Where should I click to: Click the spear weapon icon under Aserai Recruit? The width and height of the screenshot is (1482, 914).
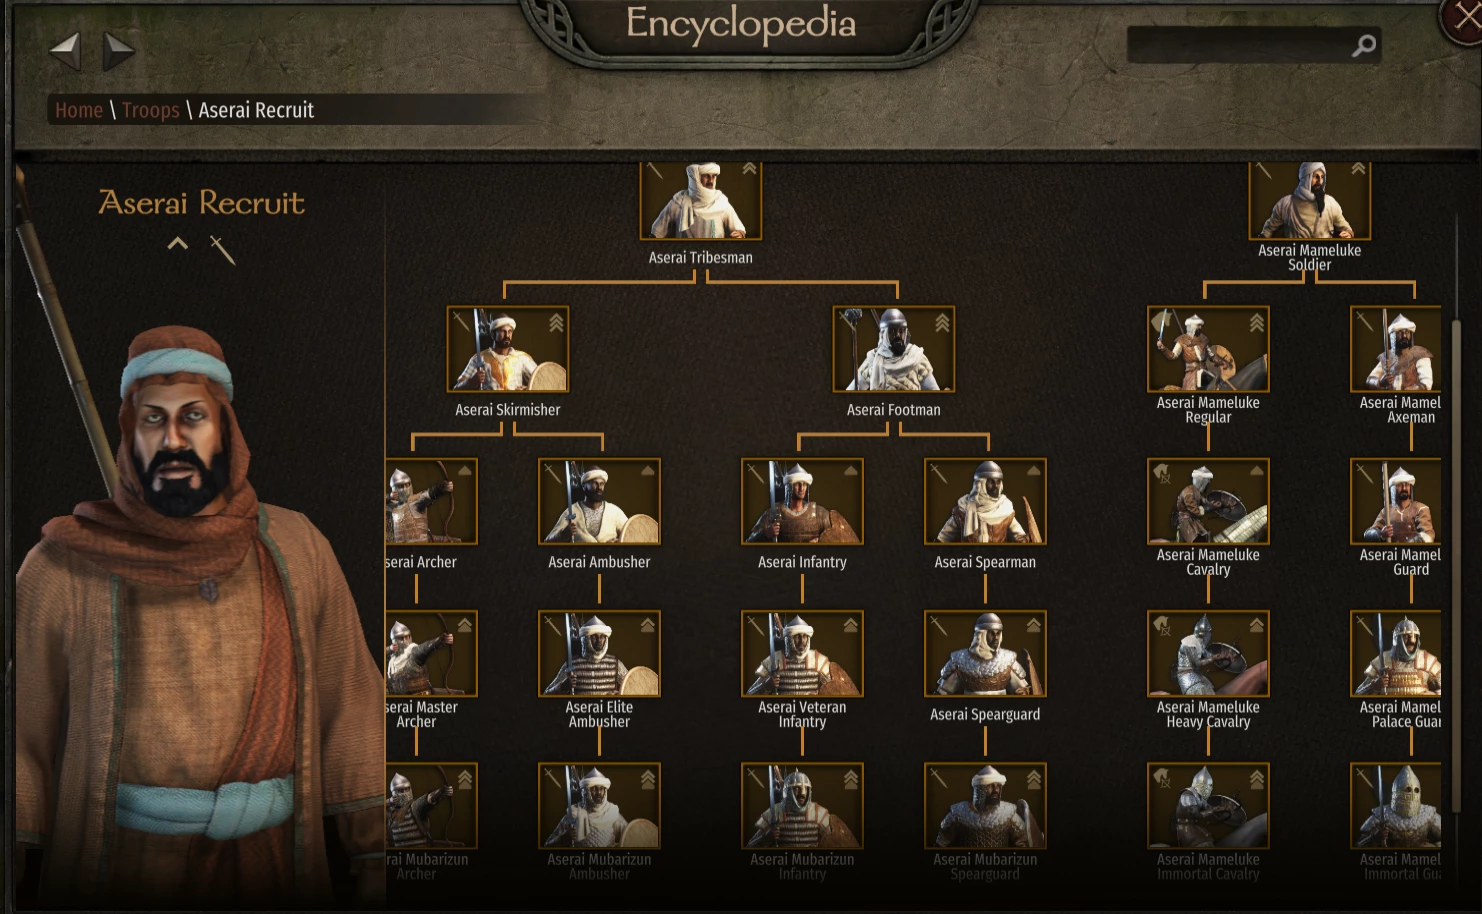[222, 249]
